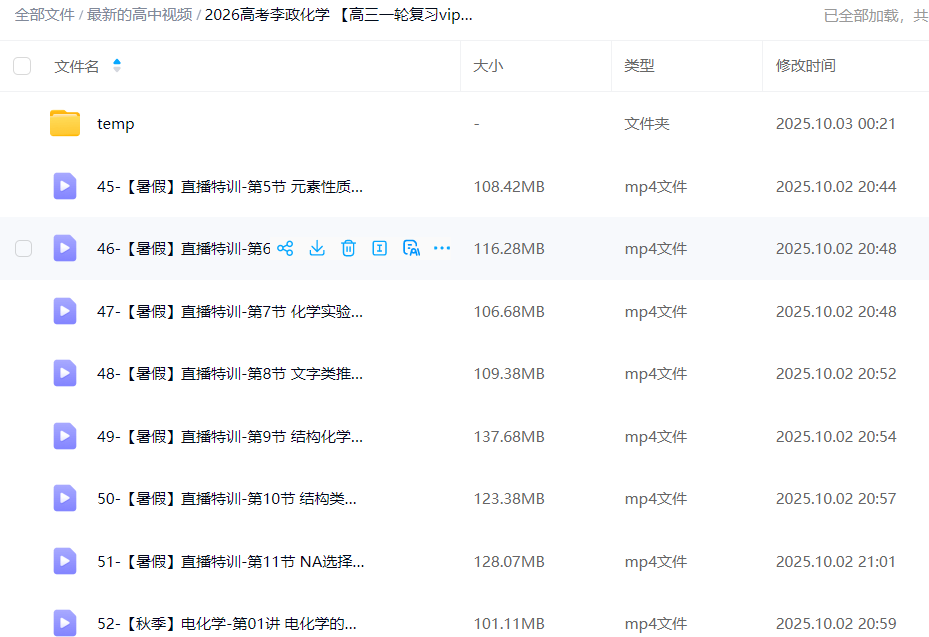Open more options ellipsis for file 46
Viewport: 929px width, 637px height.
coord(442,249)
